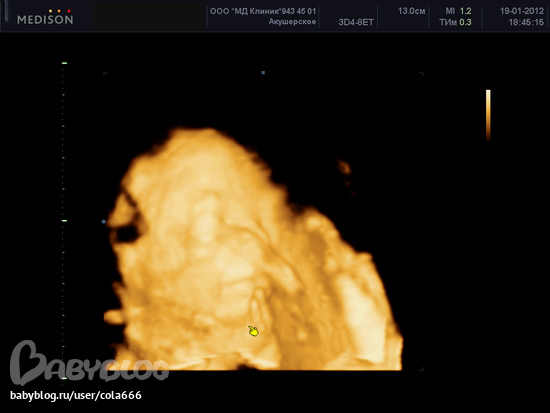Select the blue diamond marker on left ROI edge
The height and width of the screenshot is (413, 550).
pyautogui.click(x=103, y=221)
